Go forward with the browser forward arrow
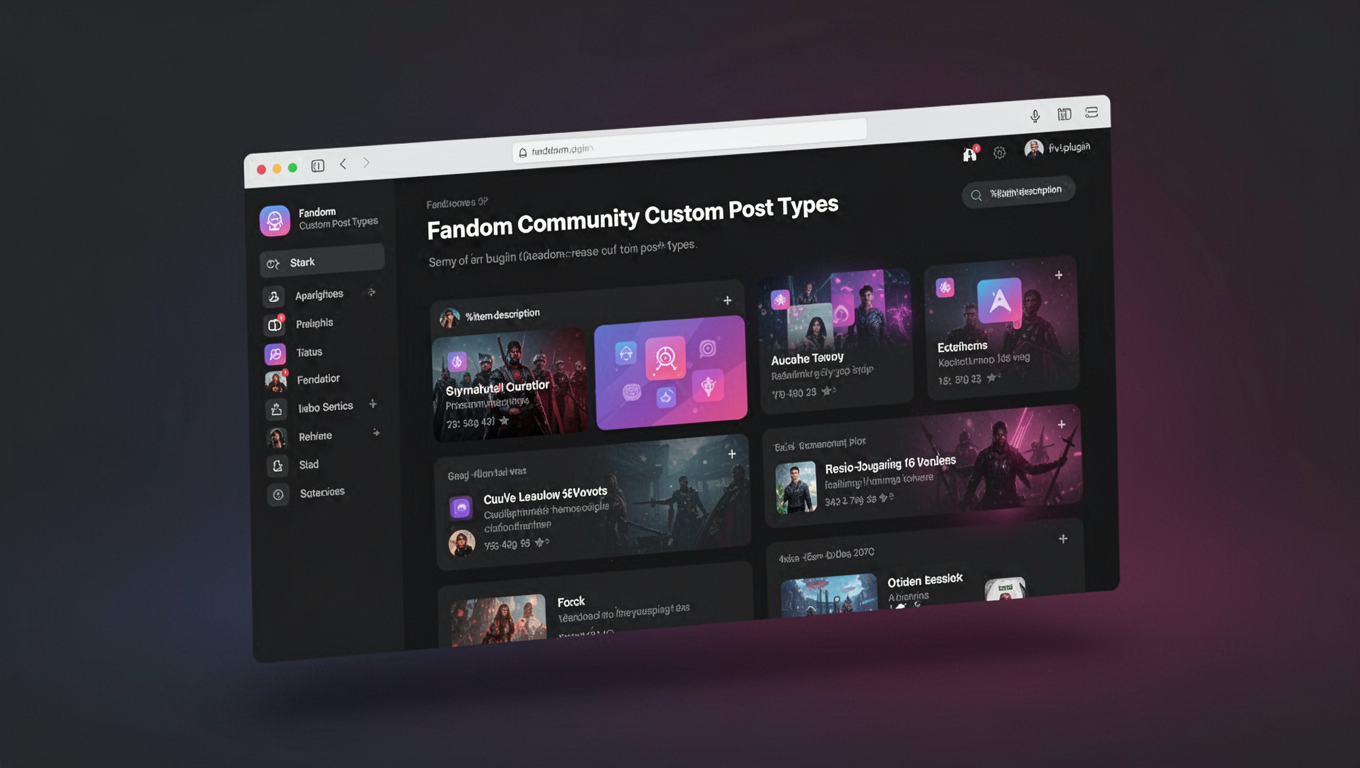The width and height of the screenshot is (1360, 768). click(x=366, y=162)
